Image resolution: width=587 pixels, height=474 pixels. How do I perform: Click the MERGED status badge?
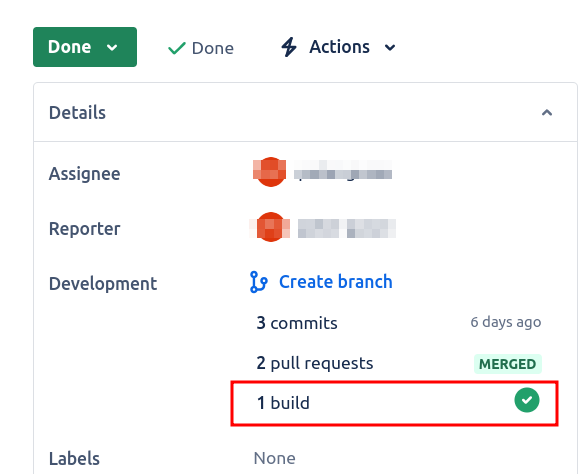[508, 364]
